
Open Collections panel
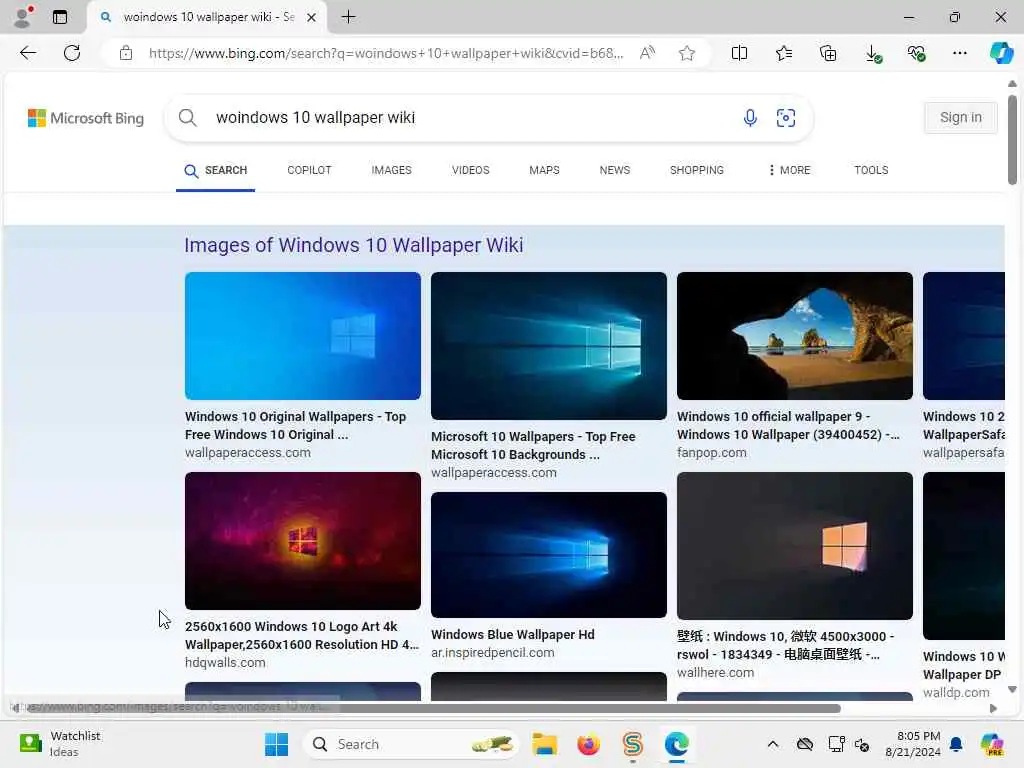827,53
